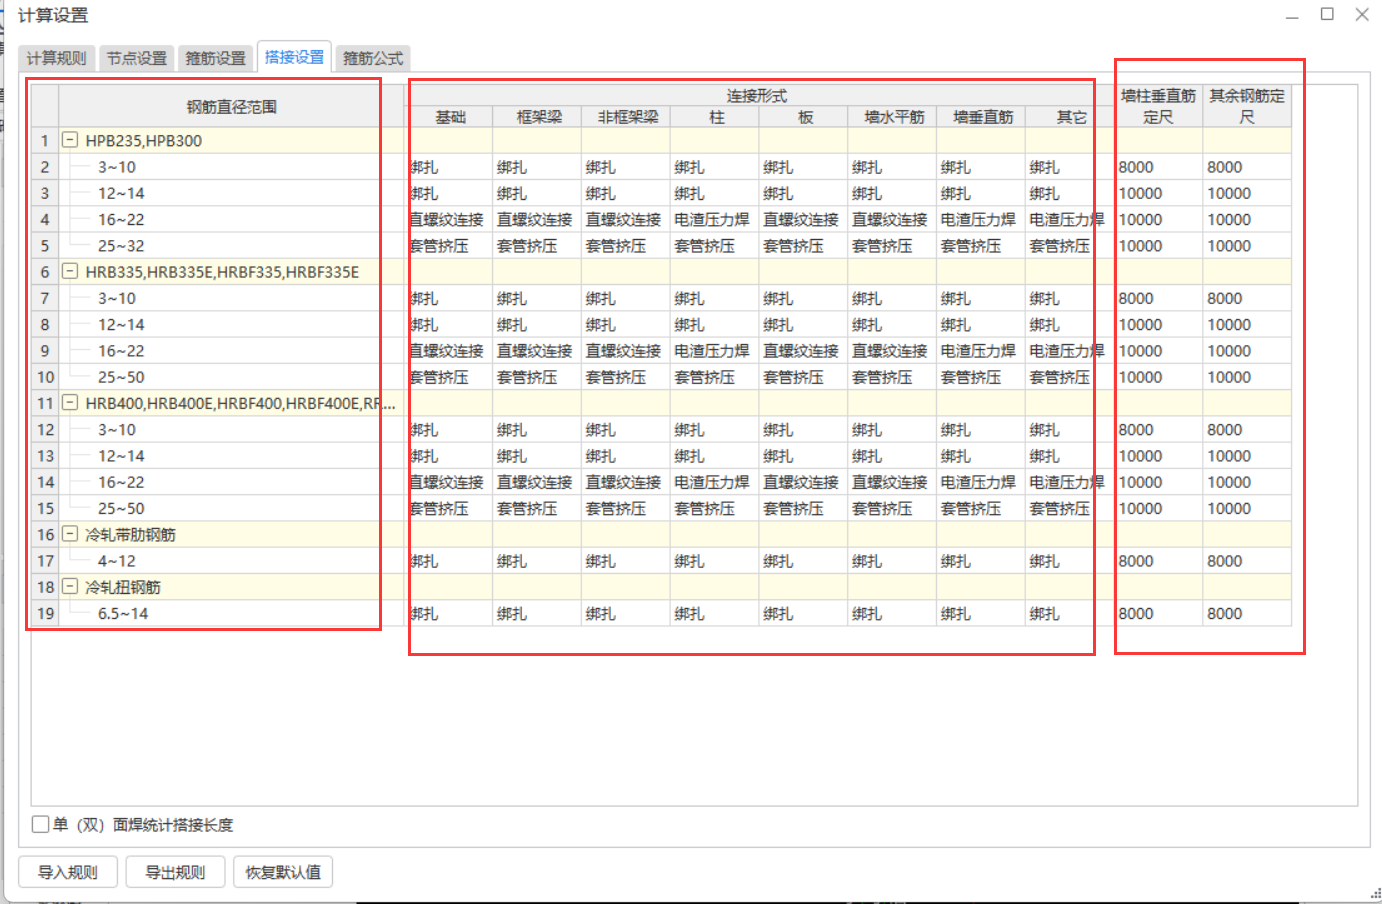Click the 导出规则 button
Screen dimensions: 1382x904
click(x=175, y=872)
